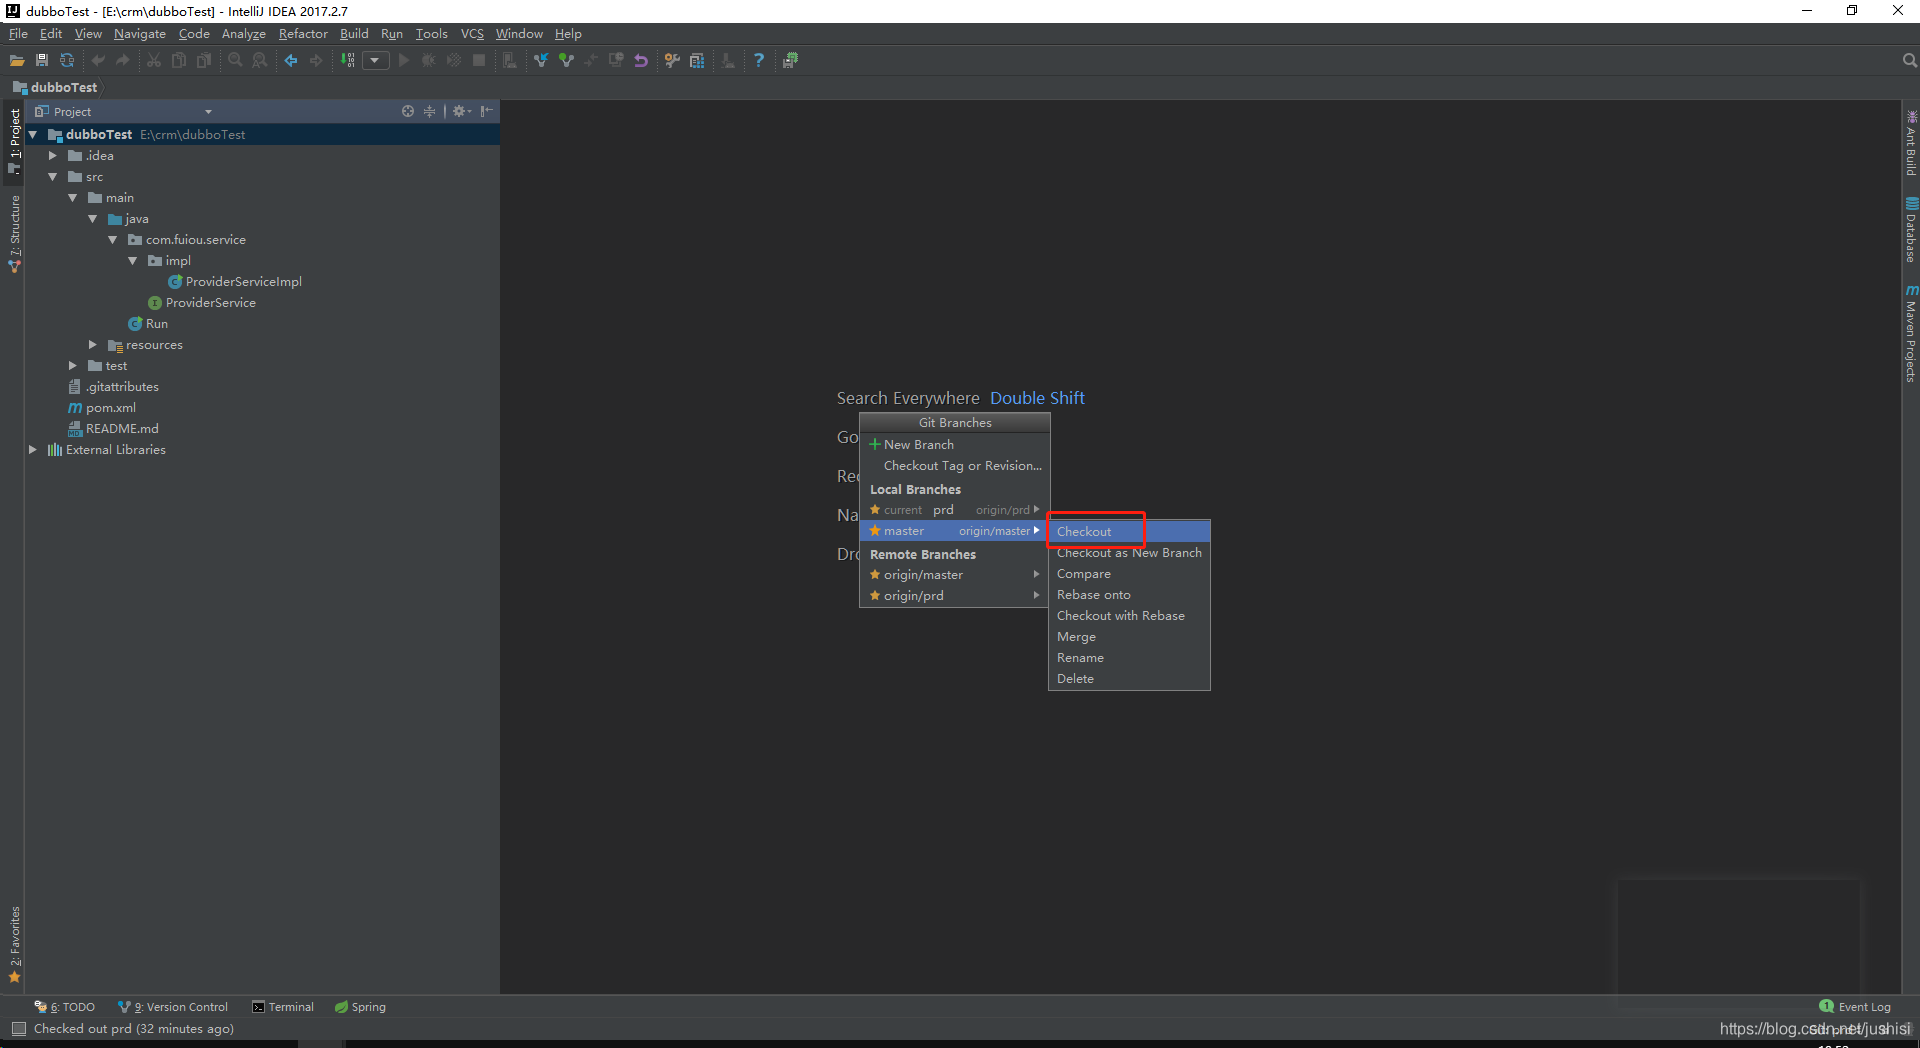Toggle the Favorites side tab
Screen dimensions: 1920x1048
click(14, 944)
